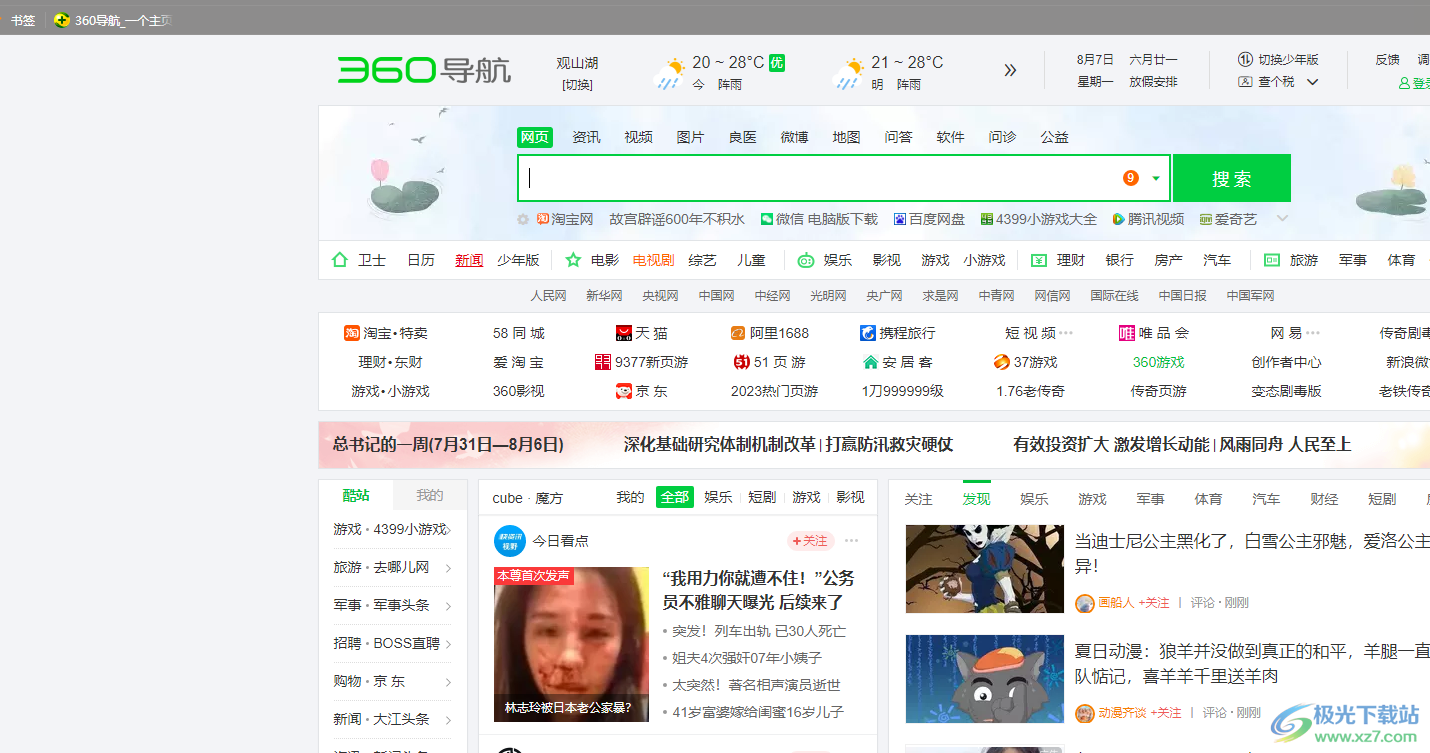Switch to the 地图 search tab
Screen dimensions: 1430x753
tap(846, 137)
